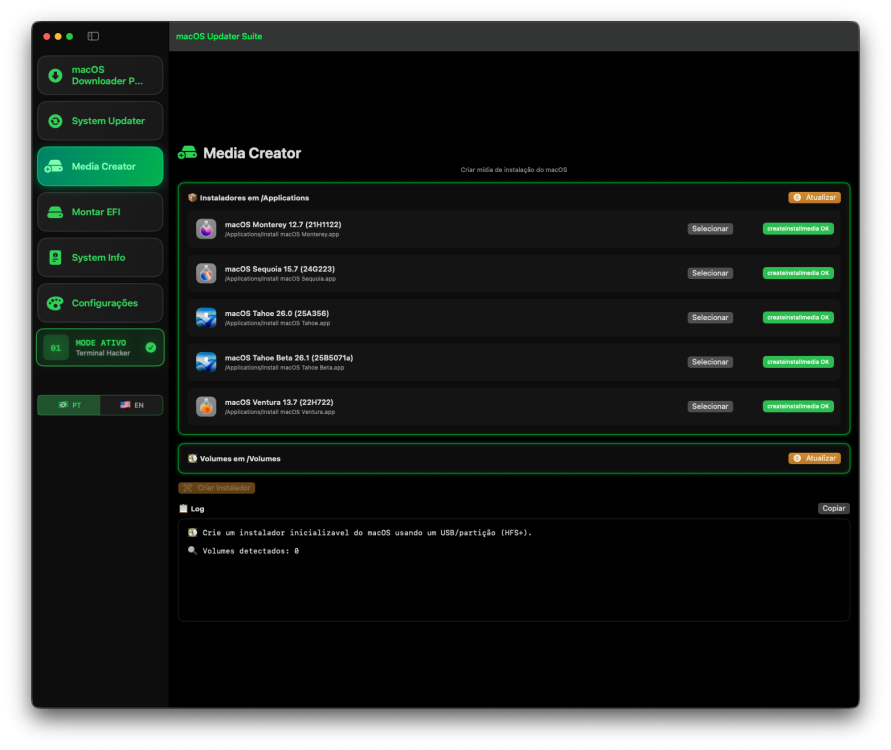Refresh the Instaladores list with Atualizar
This screenshot has height=750, width=891.
point(814,197)
